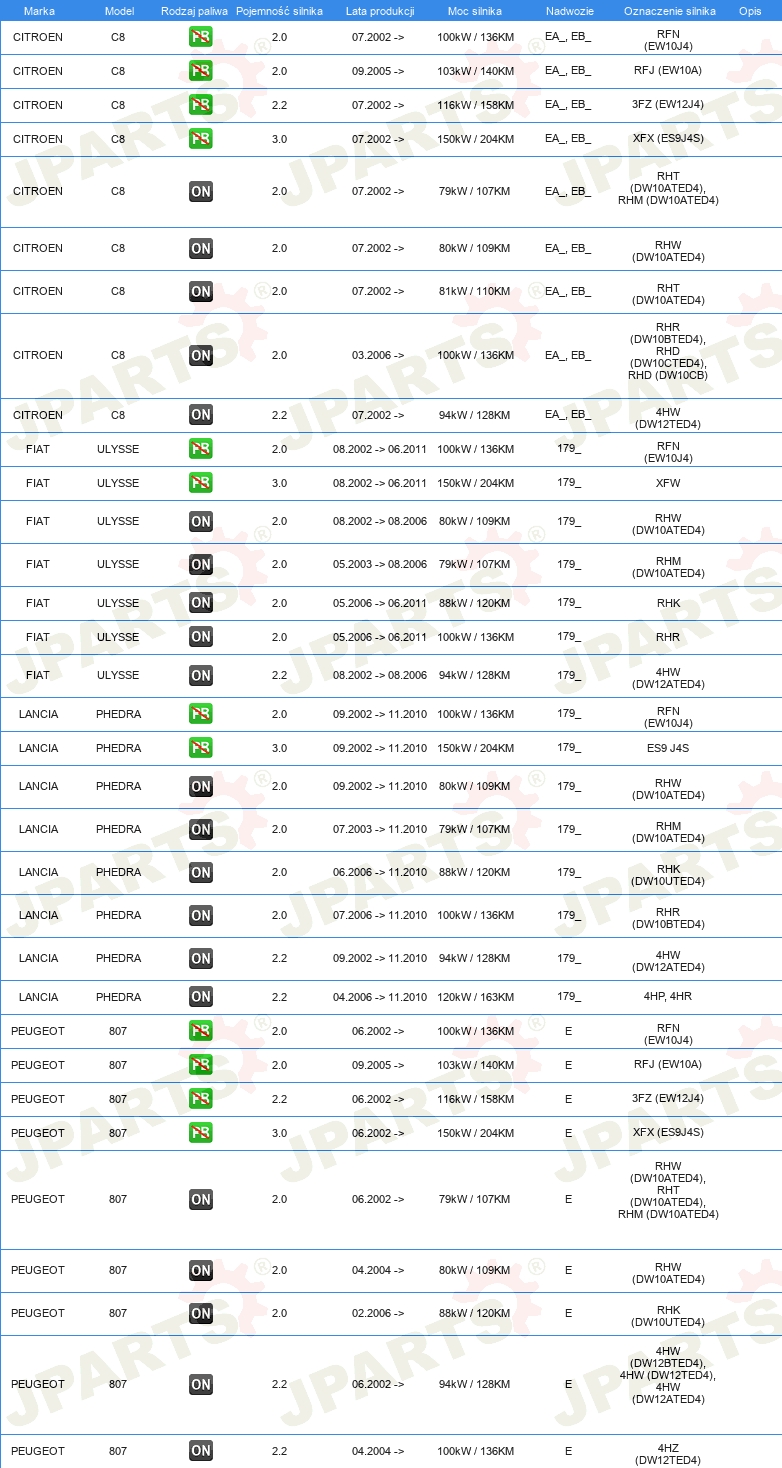This screenshot has height=1468, width=782.
Task: Click diesel ON icon for Lancia Phedra 79kW RHM
Action: pyautogui.click(x=201, y=829)
